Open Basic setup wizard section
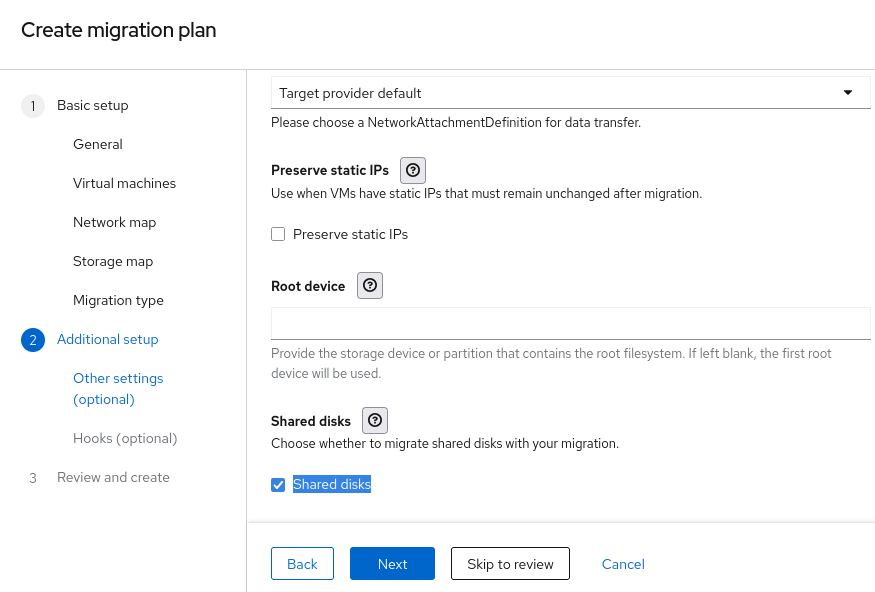Viewport: 875px width, 592px height. point(93,106)
